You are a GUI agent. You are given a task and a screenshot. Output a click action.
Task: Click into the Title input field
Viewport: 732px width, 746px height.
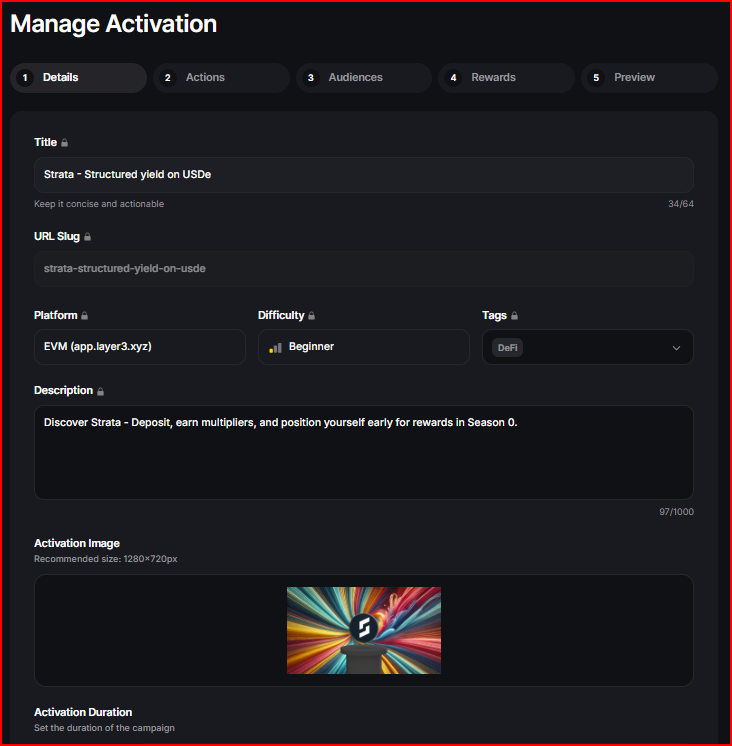tap(363, 174)
